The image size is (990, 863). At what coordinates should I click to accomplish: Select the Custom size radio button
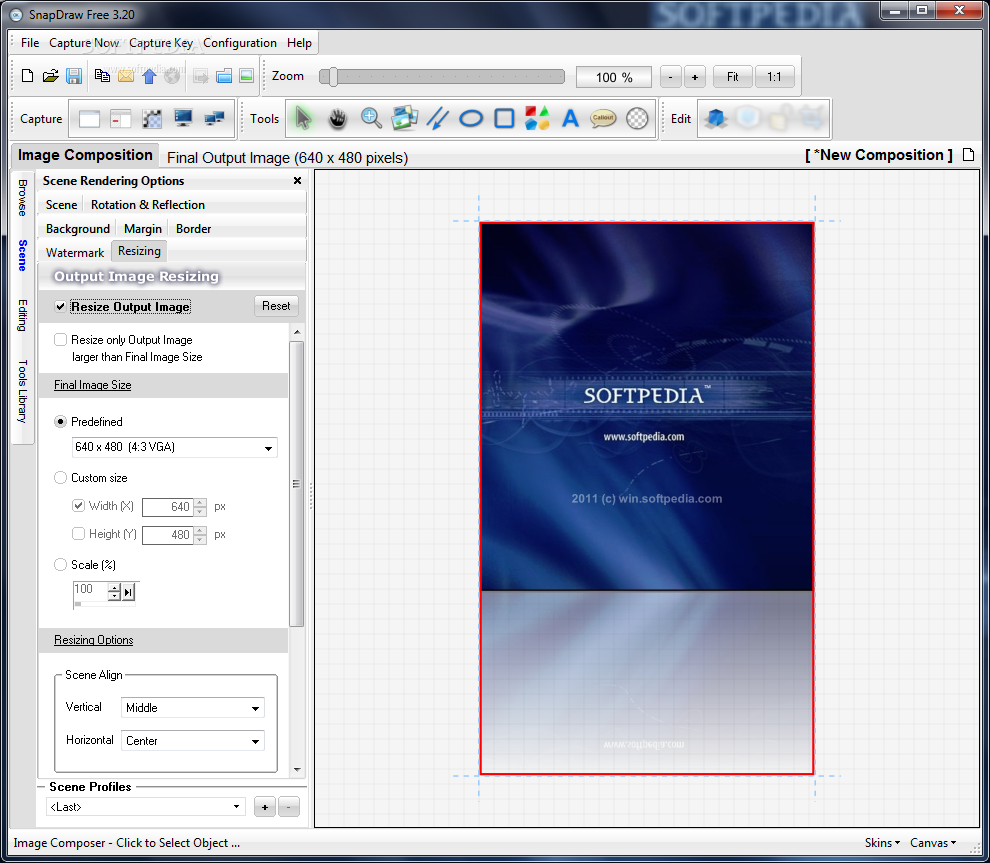61,478
